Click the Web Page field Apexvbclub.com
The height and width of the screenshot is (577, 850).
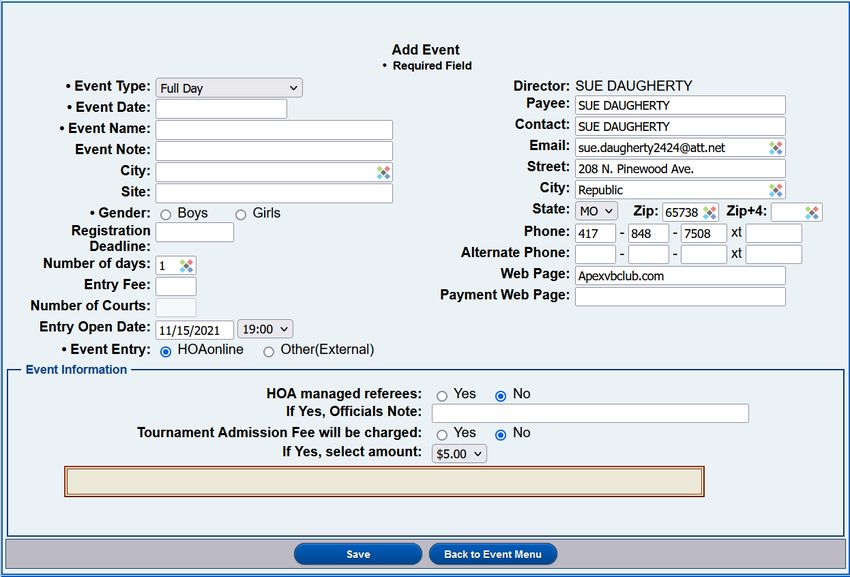[x=680, y=275]
